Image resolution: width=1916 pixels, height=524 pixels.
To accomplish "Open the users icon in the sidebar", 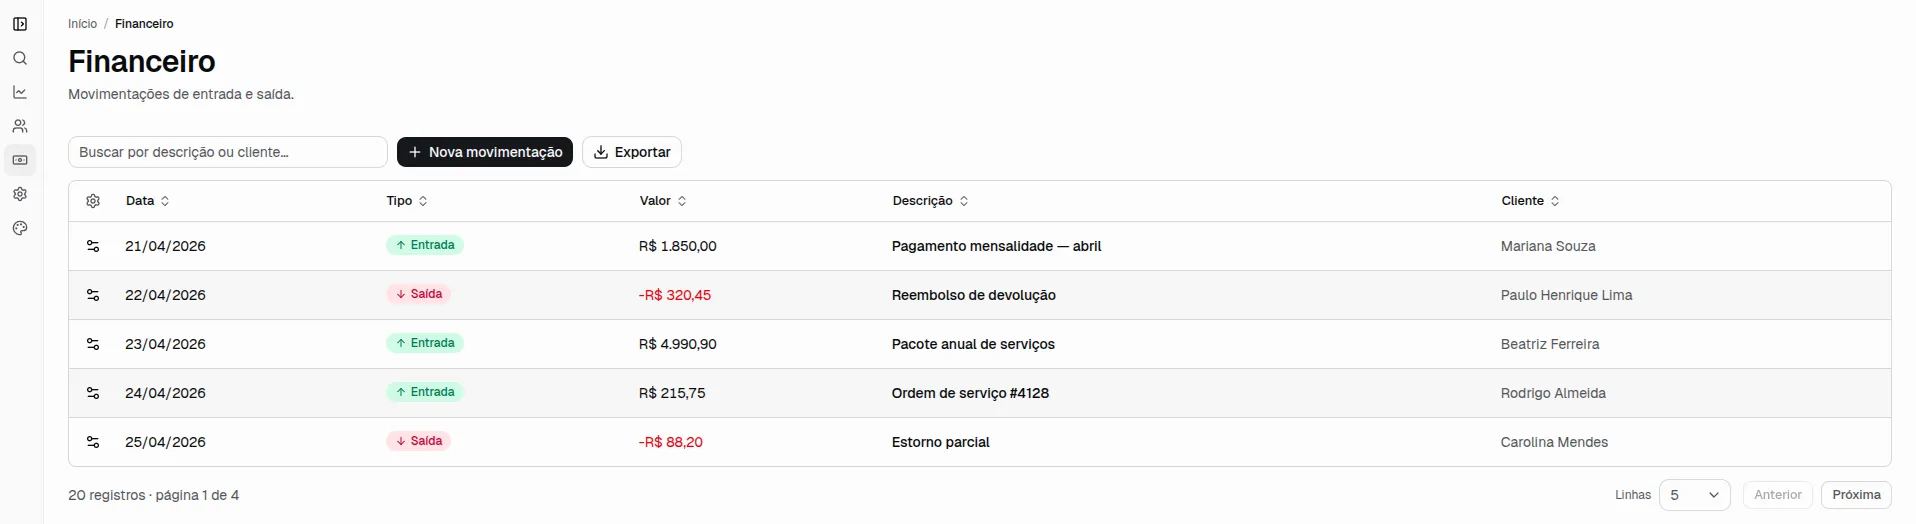I will [x=20, y=126].
